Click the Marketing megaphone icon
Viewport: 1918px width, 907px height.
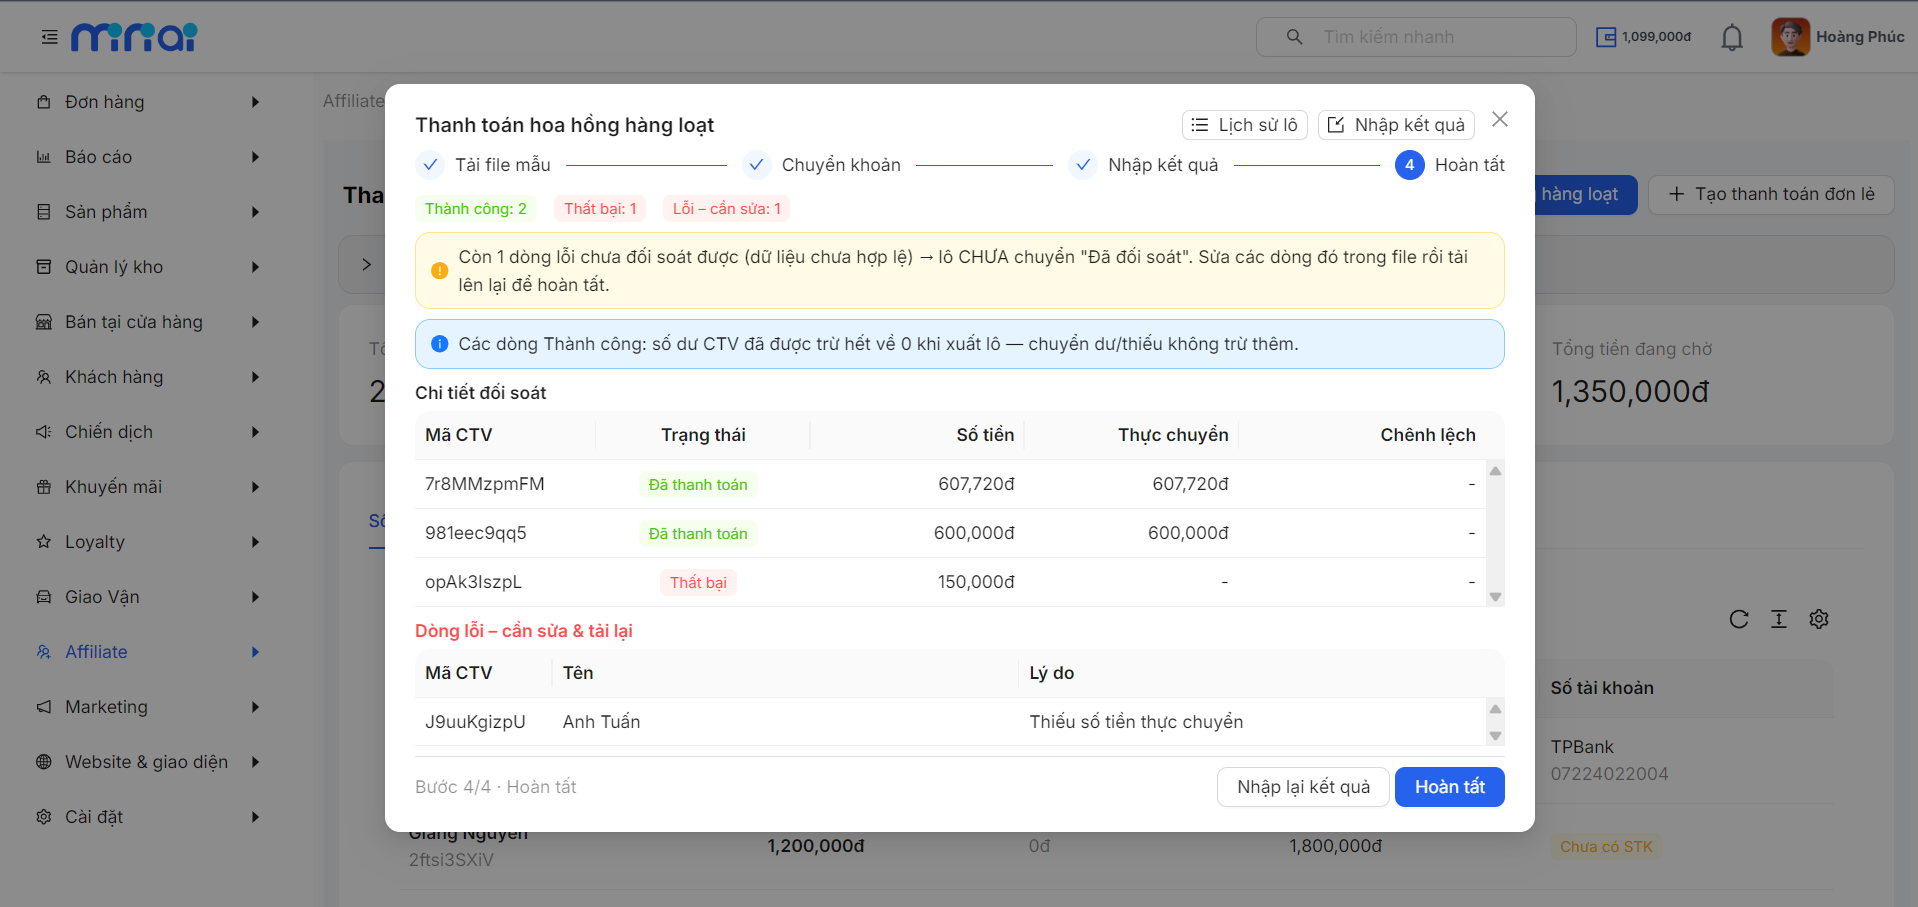[44, 707]
